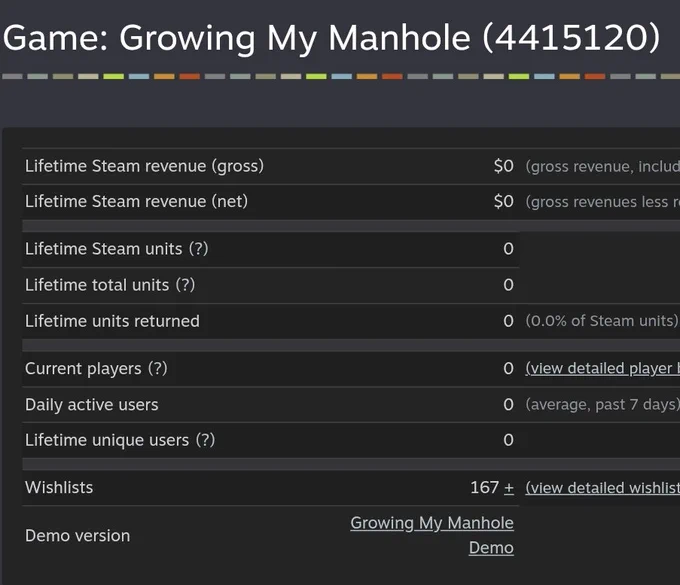Screen dimensions: 680x585
Task: Select the Daily active users value 0
Action: click(509, 405)
